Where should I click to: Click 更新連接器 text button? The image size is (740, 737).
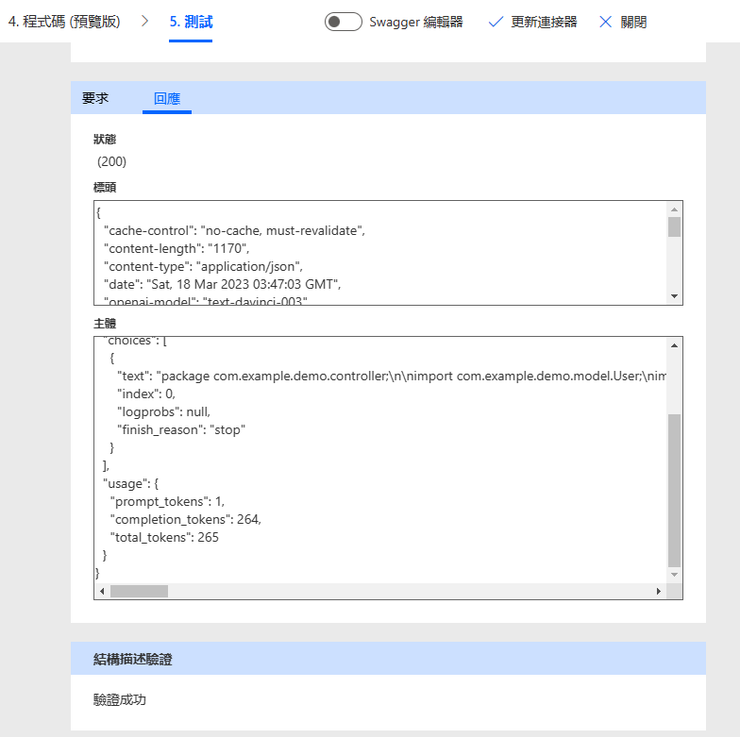(544, 22)
